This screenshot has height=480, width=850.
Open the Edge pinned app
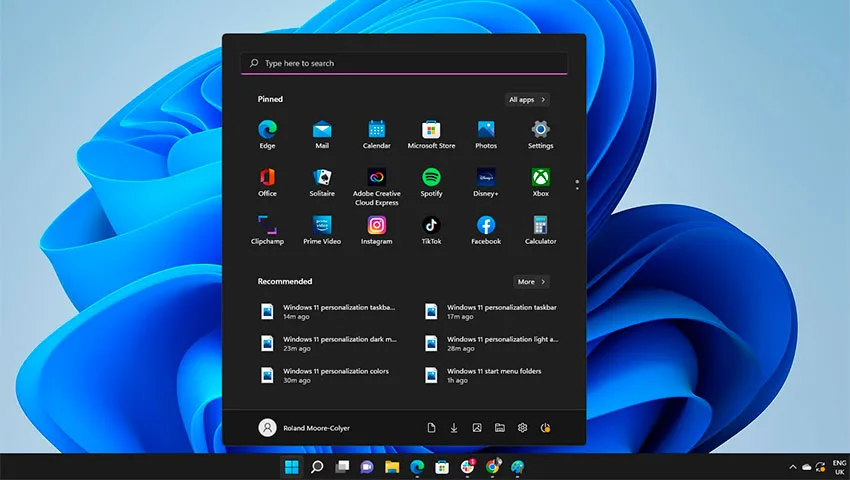(267, 134)
